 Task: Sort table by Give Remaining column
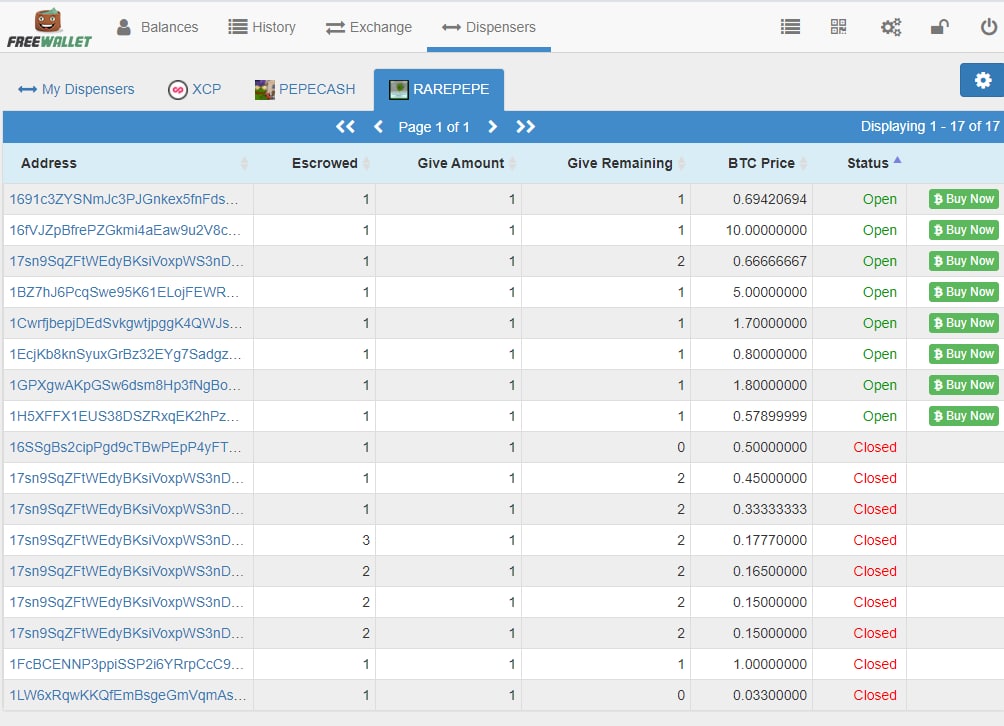pyautogui.click(x=606, y=163)
